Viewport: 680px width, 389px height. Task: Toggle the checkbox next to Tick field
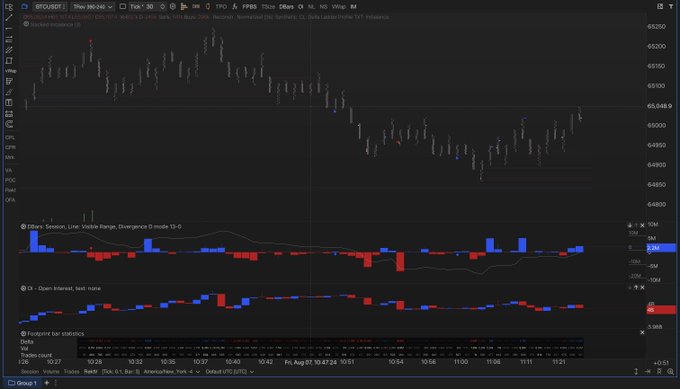[123, 7]
